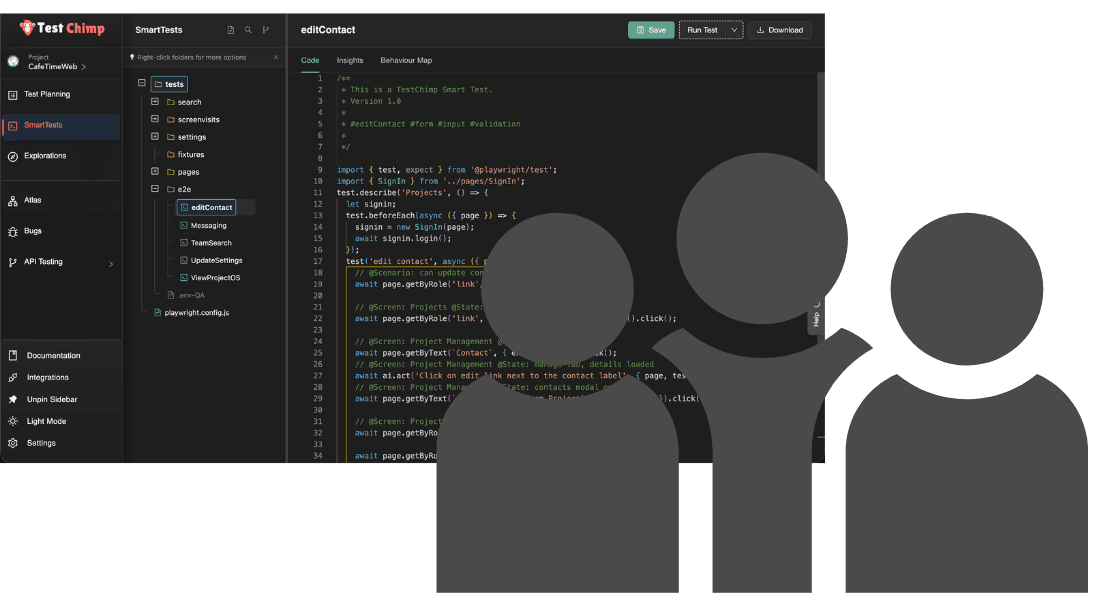This screenshot has height=605, width=1100.
Task: Collapse the e2e folder
Action: tap(155, 189)
